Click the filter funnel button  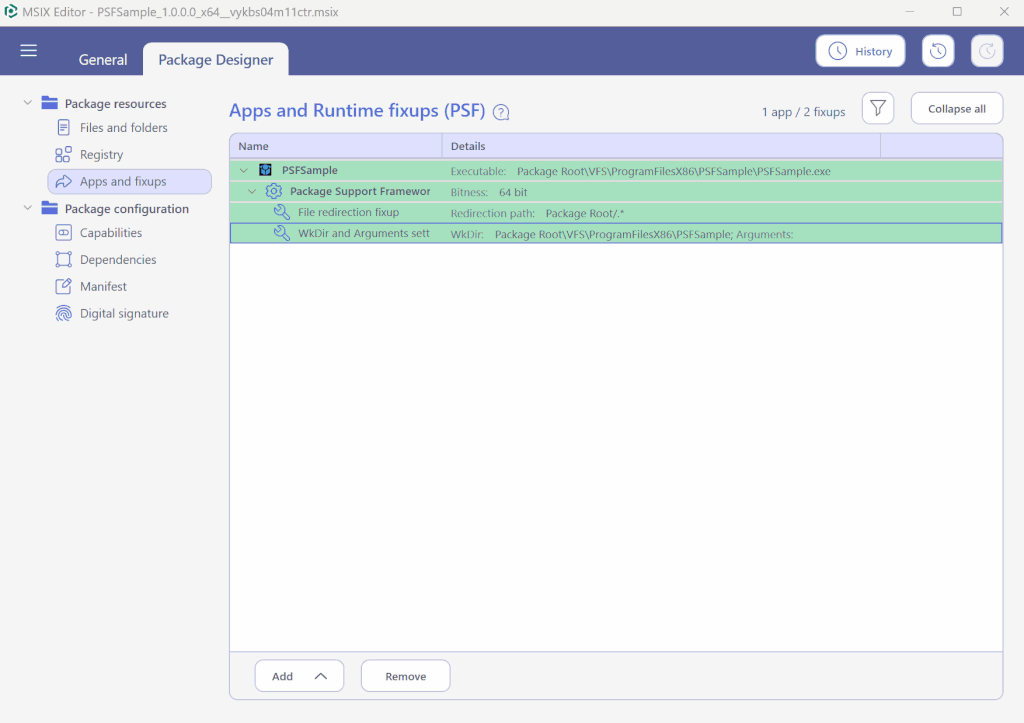(878, 108)
